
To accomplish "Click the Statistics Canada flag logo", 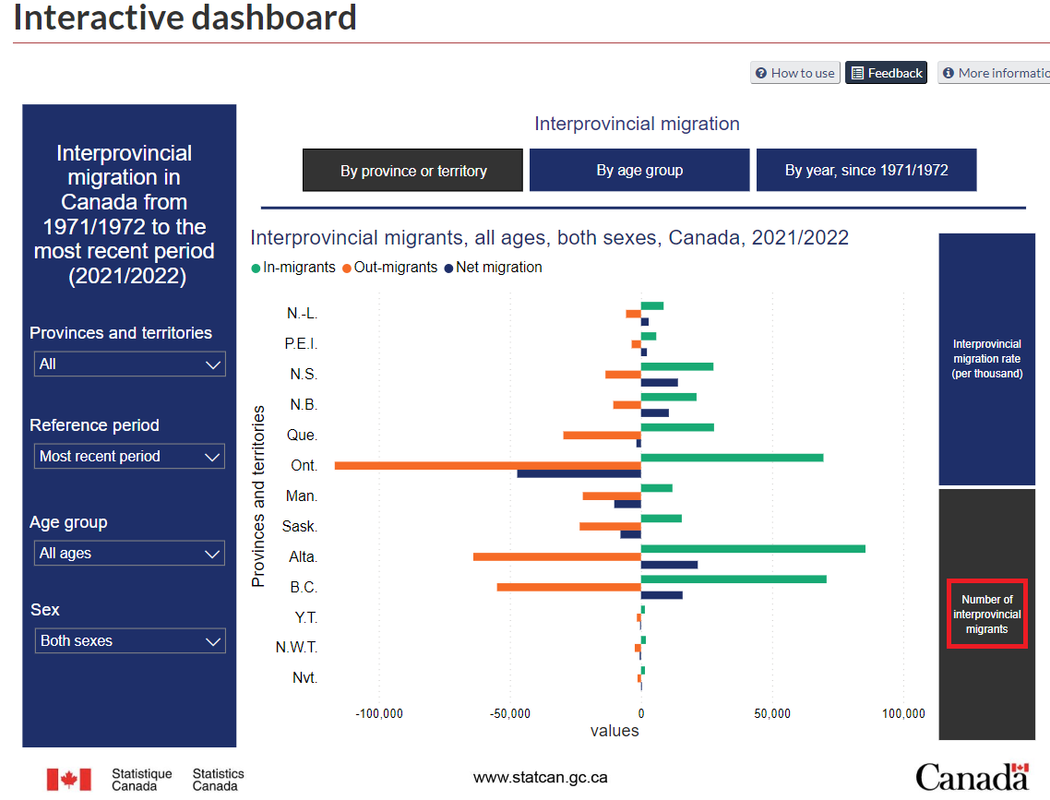I will [x=68, y=779].
